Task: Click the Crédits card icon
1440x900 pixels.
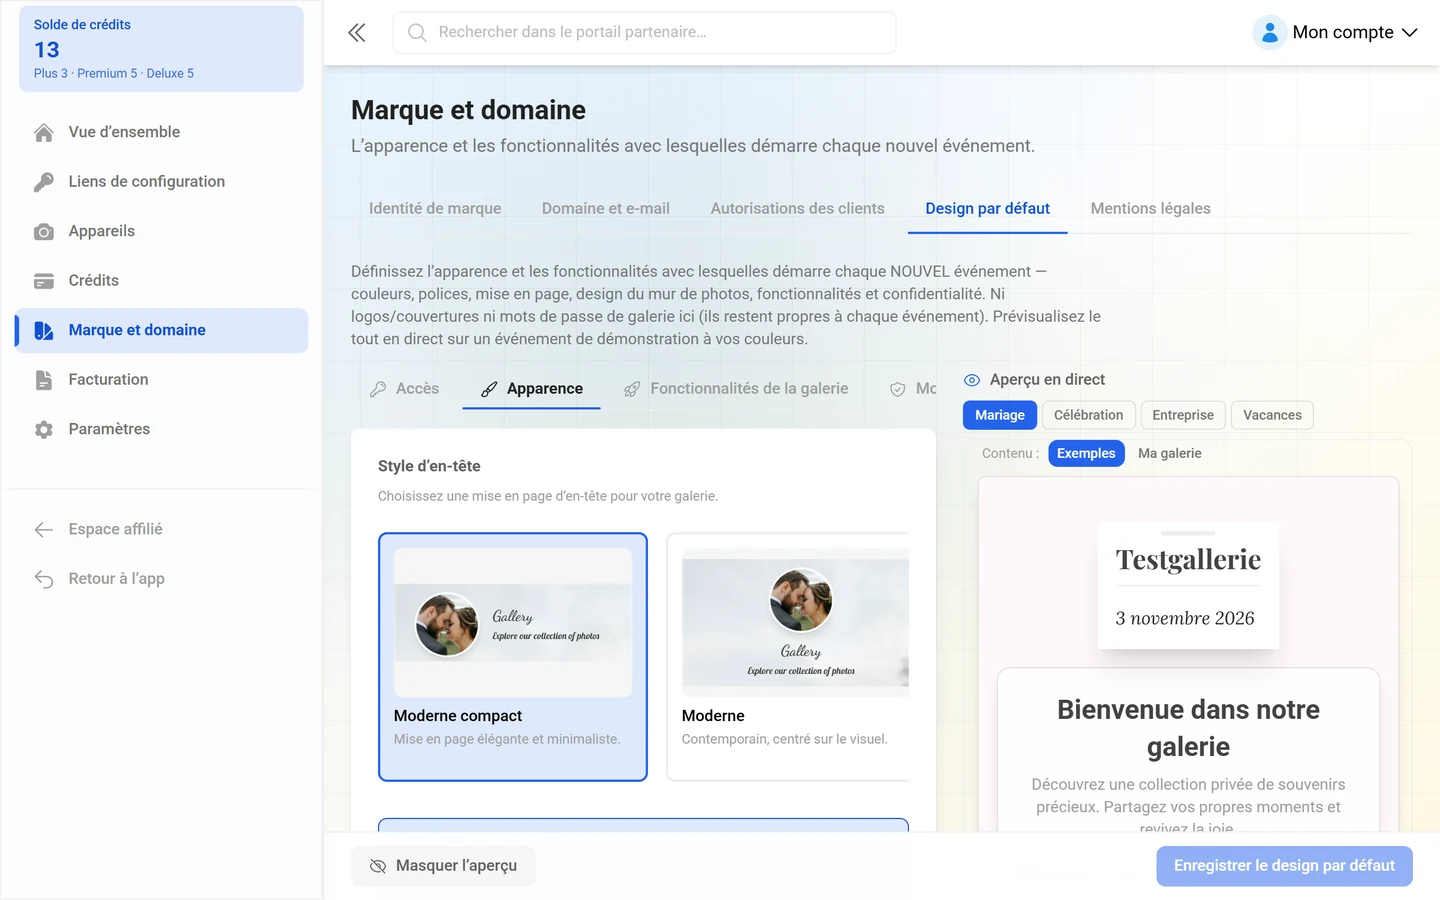Action: tap(44, 281)
